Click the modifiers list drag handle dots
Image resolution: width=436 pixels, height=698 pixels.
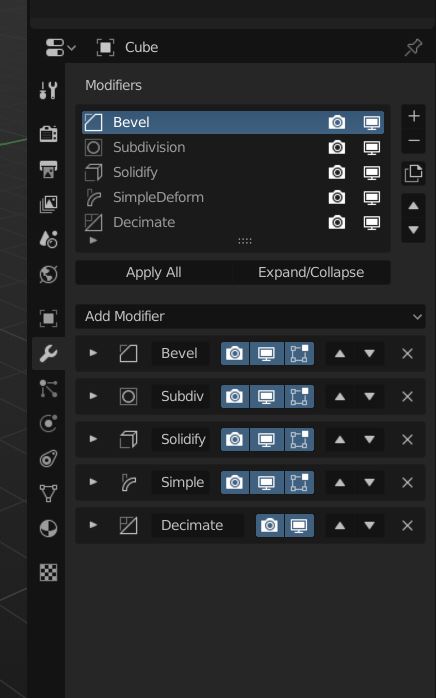(x=244, y=241)
